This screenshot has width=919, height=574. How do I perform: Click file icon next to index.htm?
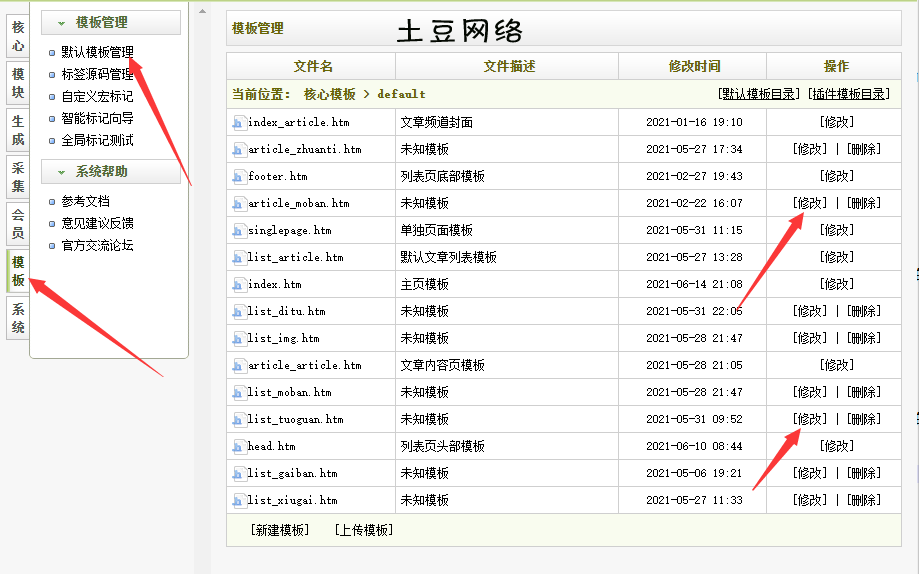pyautogui.click(x=238, y=285)
